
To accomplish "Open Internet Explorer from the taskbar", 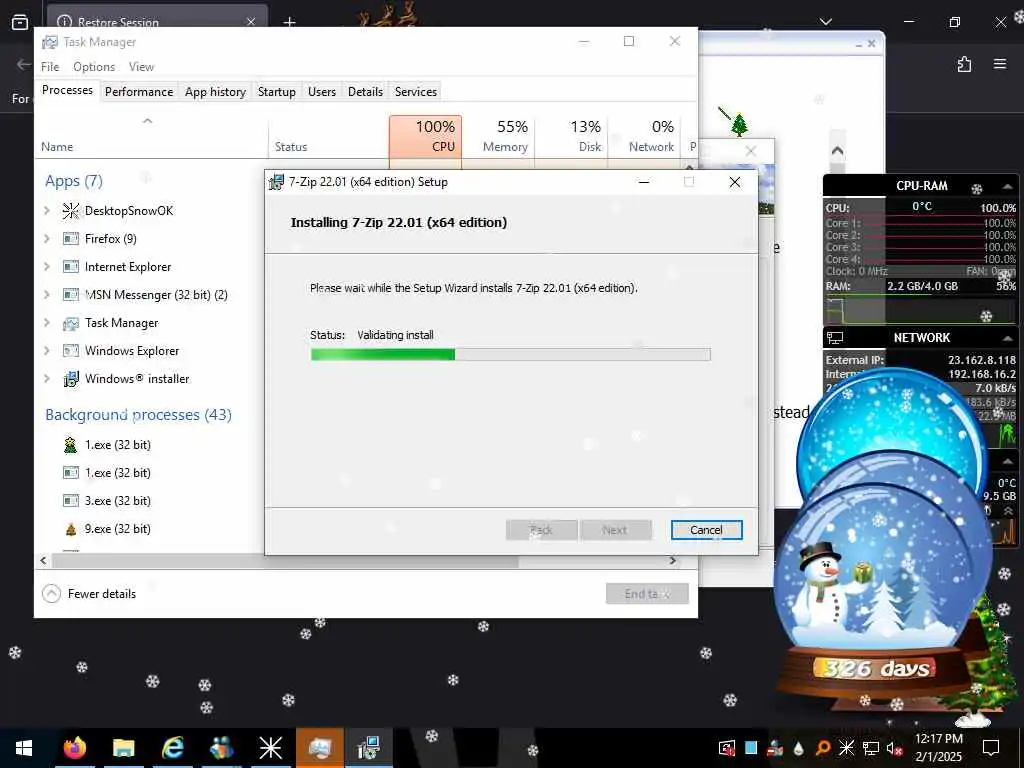I will point(172,748).
